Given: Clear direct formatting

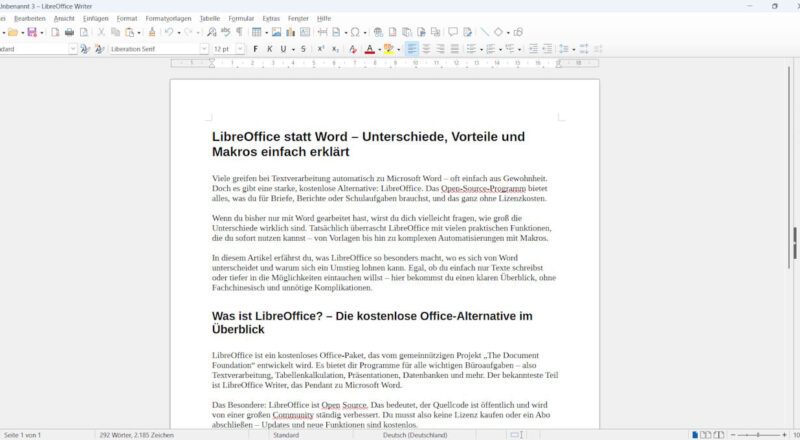Looking at the screenshot, I should pos(353,49).
